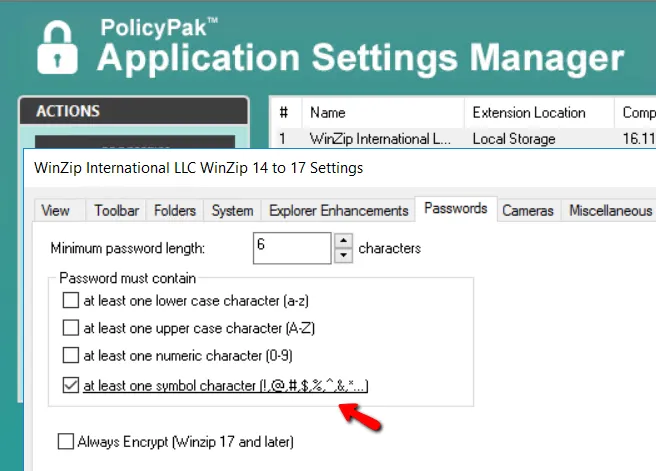
Task: Click the PolicyPak padlock logo
Action: (57, 47)
